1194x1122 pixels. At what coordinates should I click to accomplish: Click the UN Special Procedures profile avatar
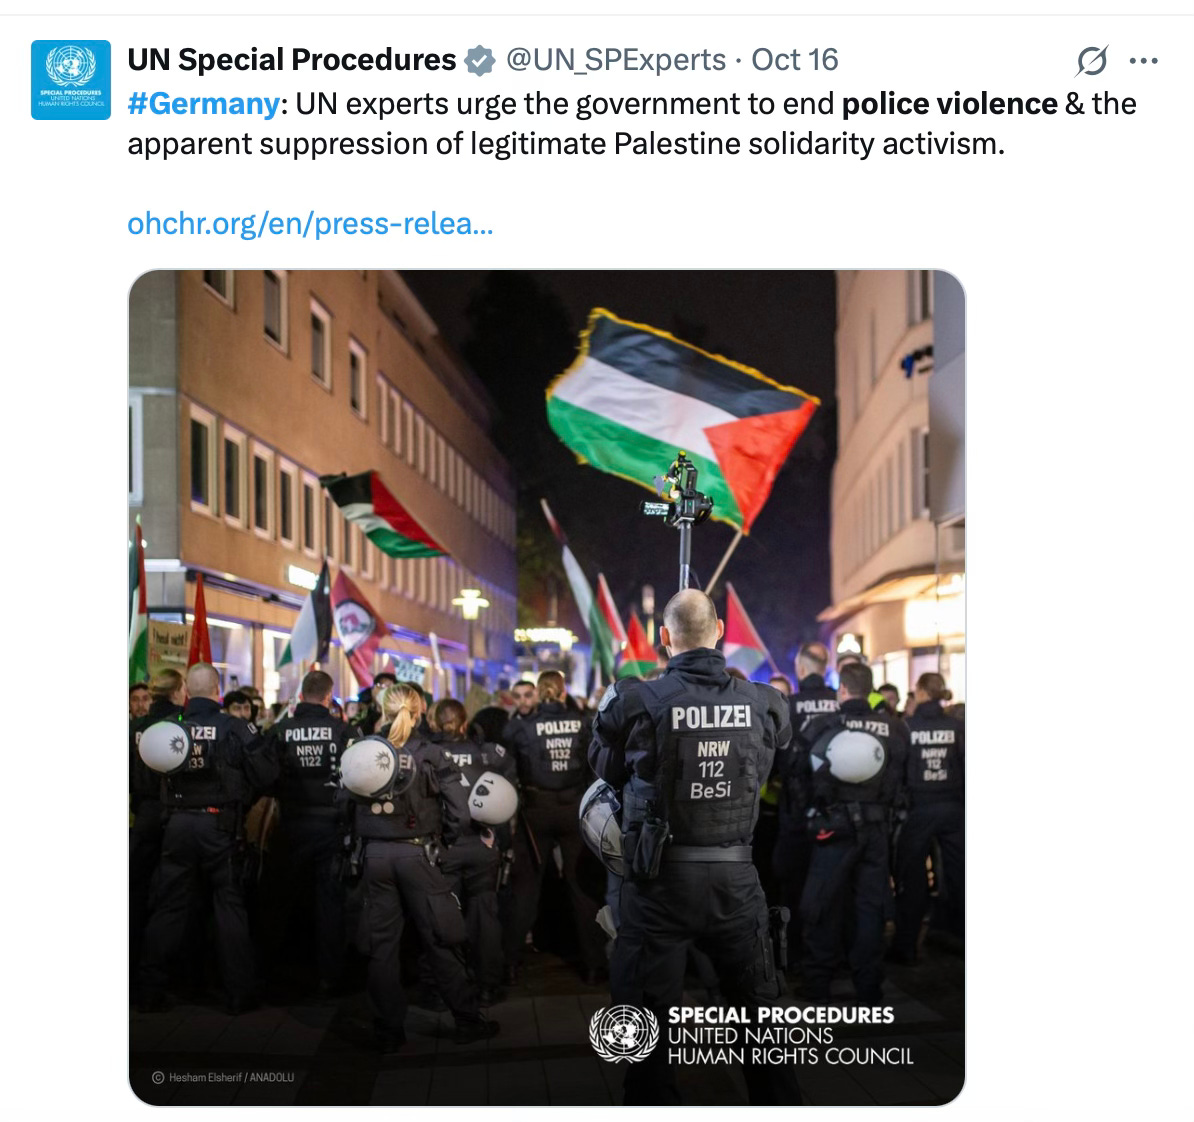click(x=71, y=80)
